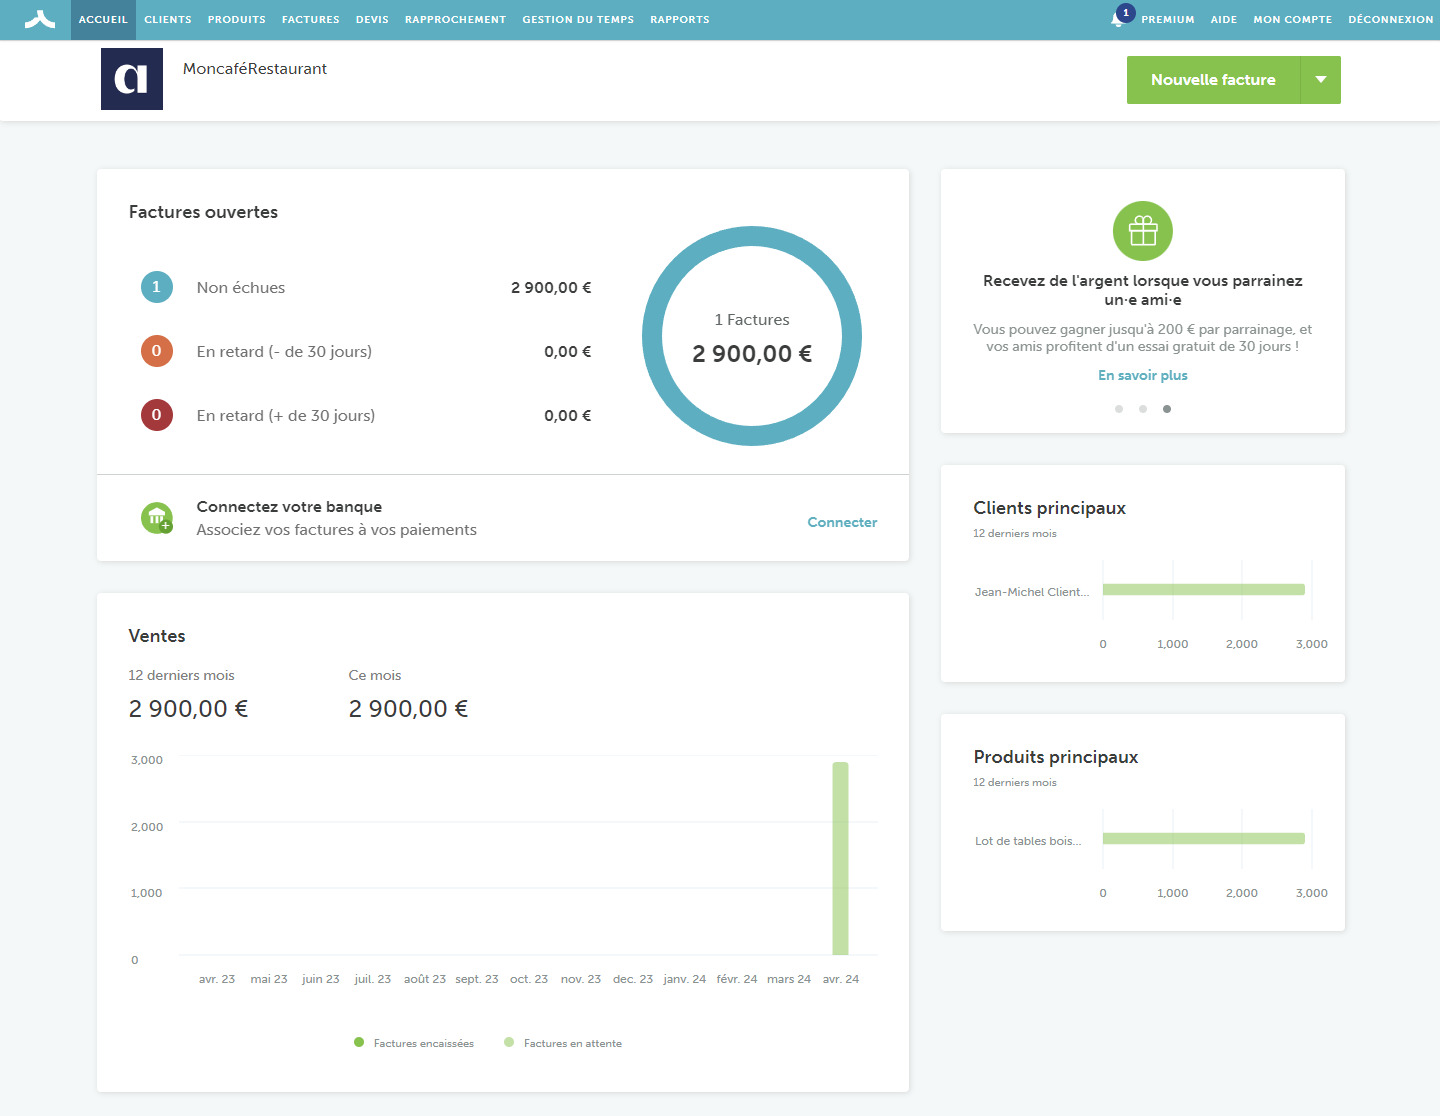Click En retard (- de 30 jours) label
This screenshot has height=1116, width=1440.
click(x=284, y=352)
